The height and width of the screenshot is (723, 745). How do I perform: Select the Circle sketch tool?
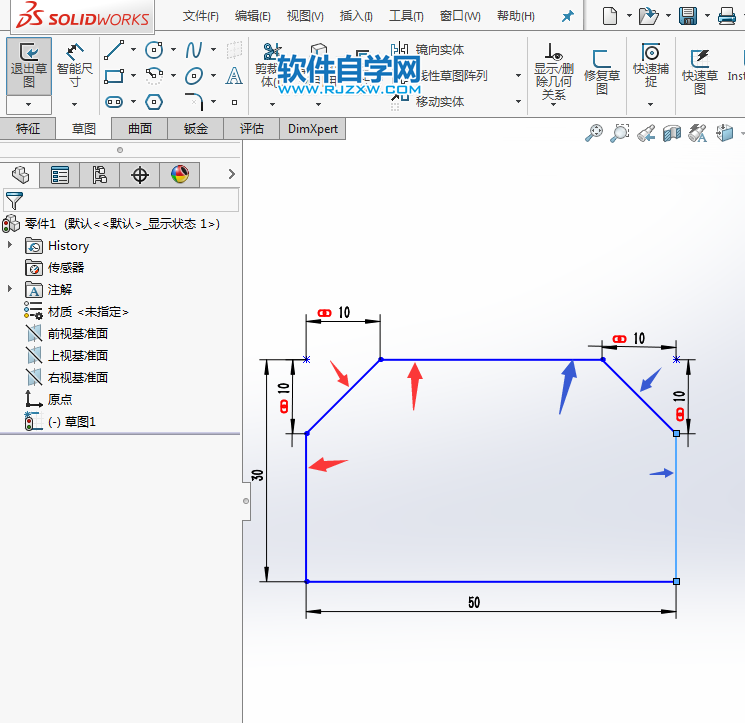pyautogui.click(x=154, y=50)
